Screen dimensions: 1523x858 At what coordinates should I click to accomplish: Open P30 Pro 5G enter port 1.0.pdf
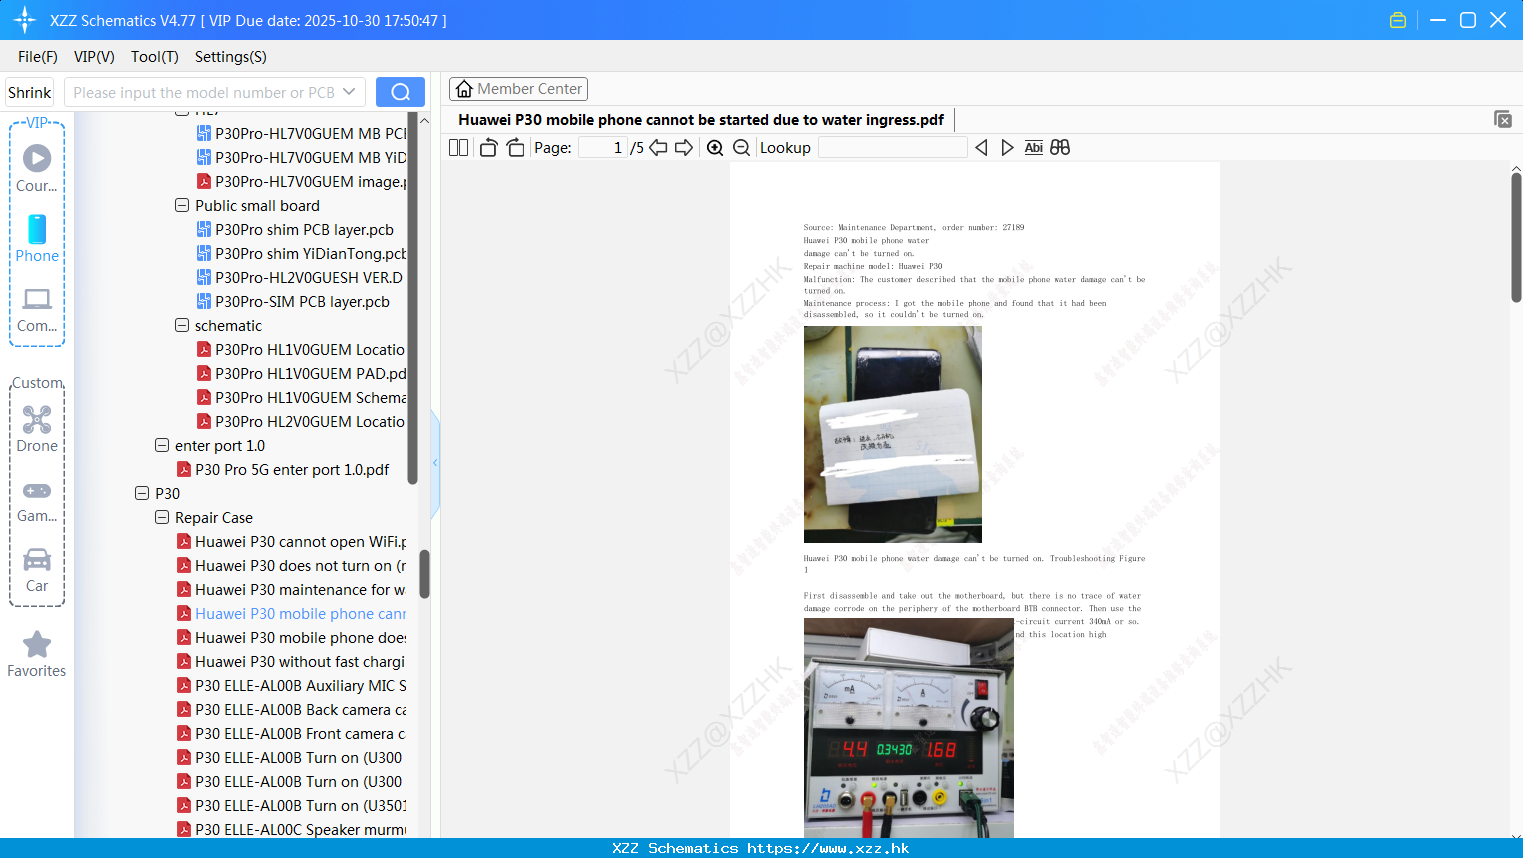(282, 470)
